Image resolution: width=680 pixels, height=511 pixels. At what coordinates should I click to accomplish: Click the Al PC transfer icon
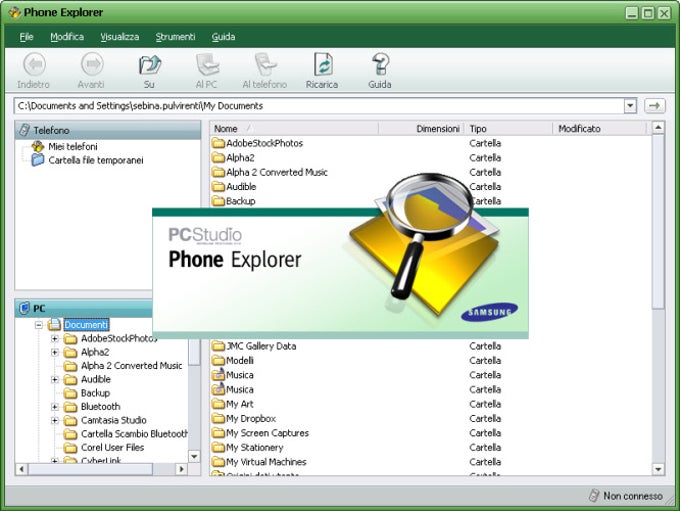[207, 65]
